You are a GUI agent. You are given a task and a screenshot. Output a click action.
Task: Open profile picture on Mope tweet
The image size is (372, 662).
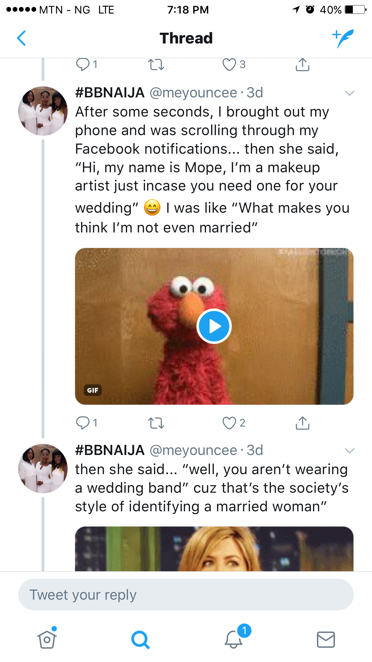click(x=43, y=111)
